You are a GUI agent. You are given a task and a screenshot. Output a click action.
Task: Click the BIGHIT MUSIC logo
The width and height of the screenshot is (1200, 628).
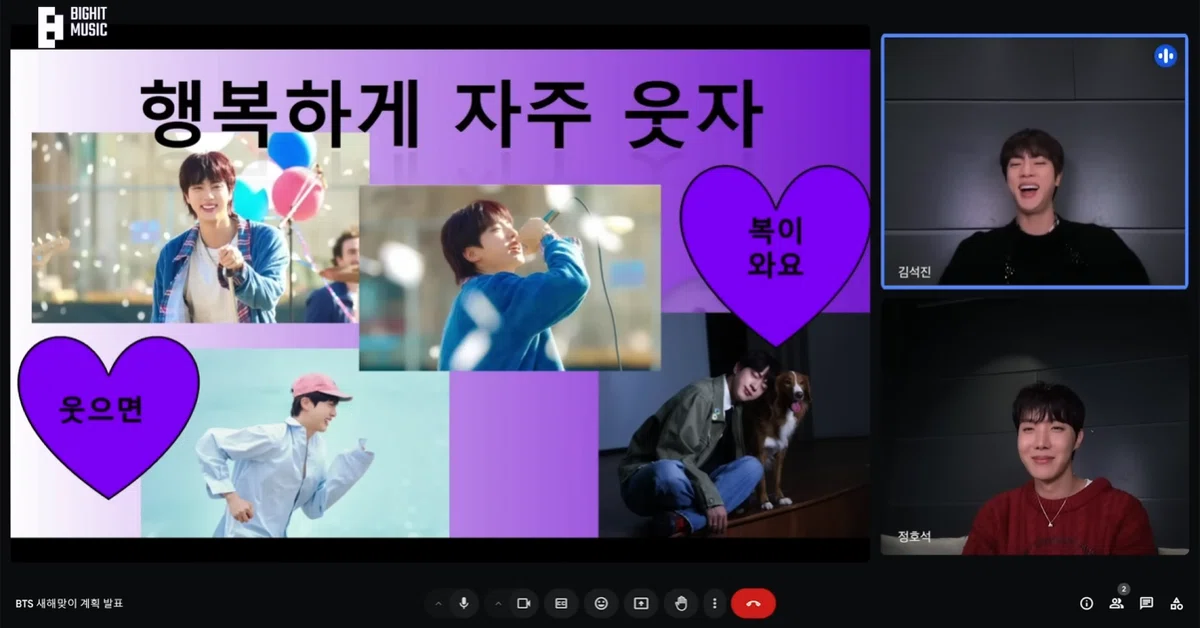coord(72,26)
